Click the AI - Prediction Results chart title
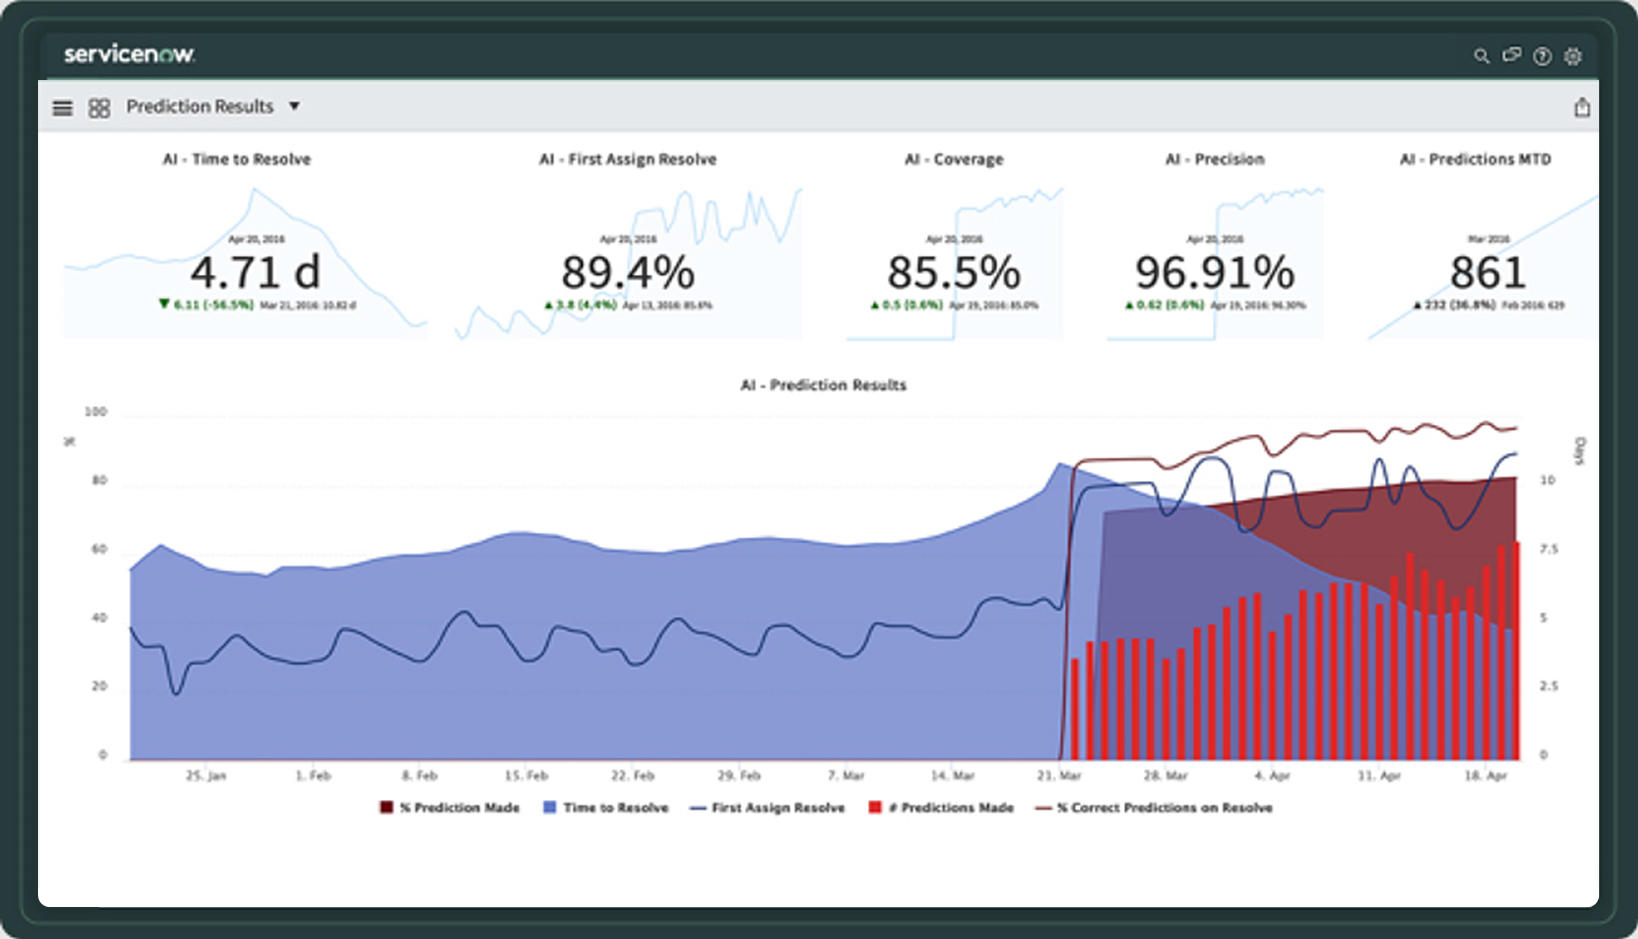 click(x=823, y=385)
